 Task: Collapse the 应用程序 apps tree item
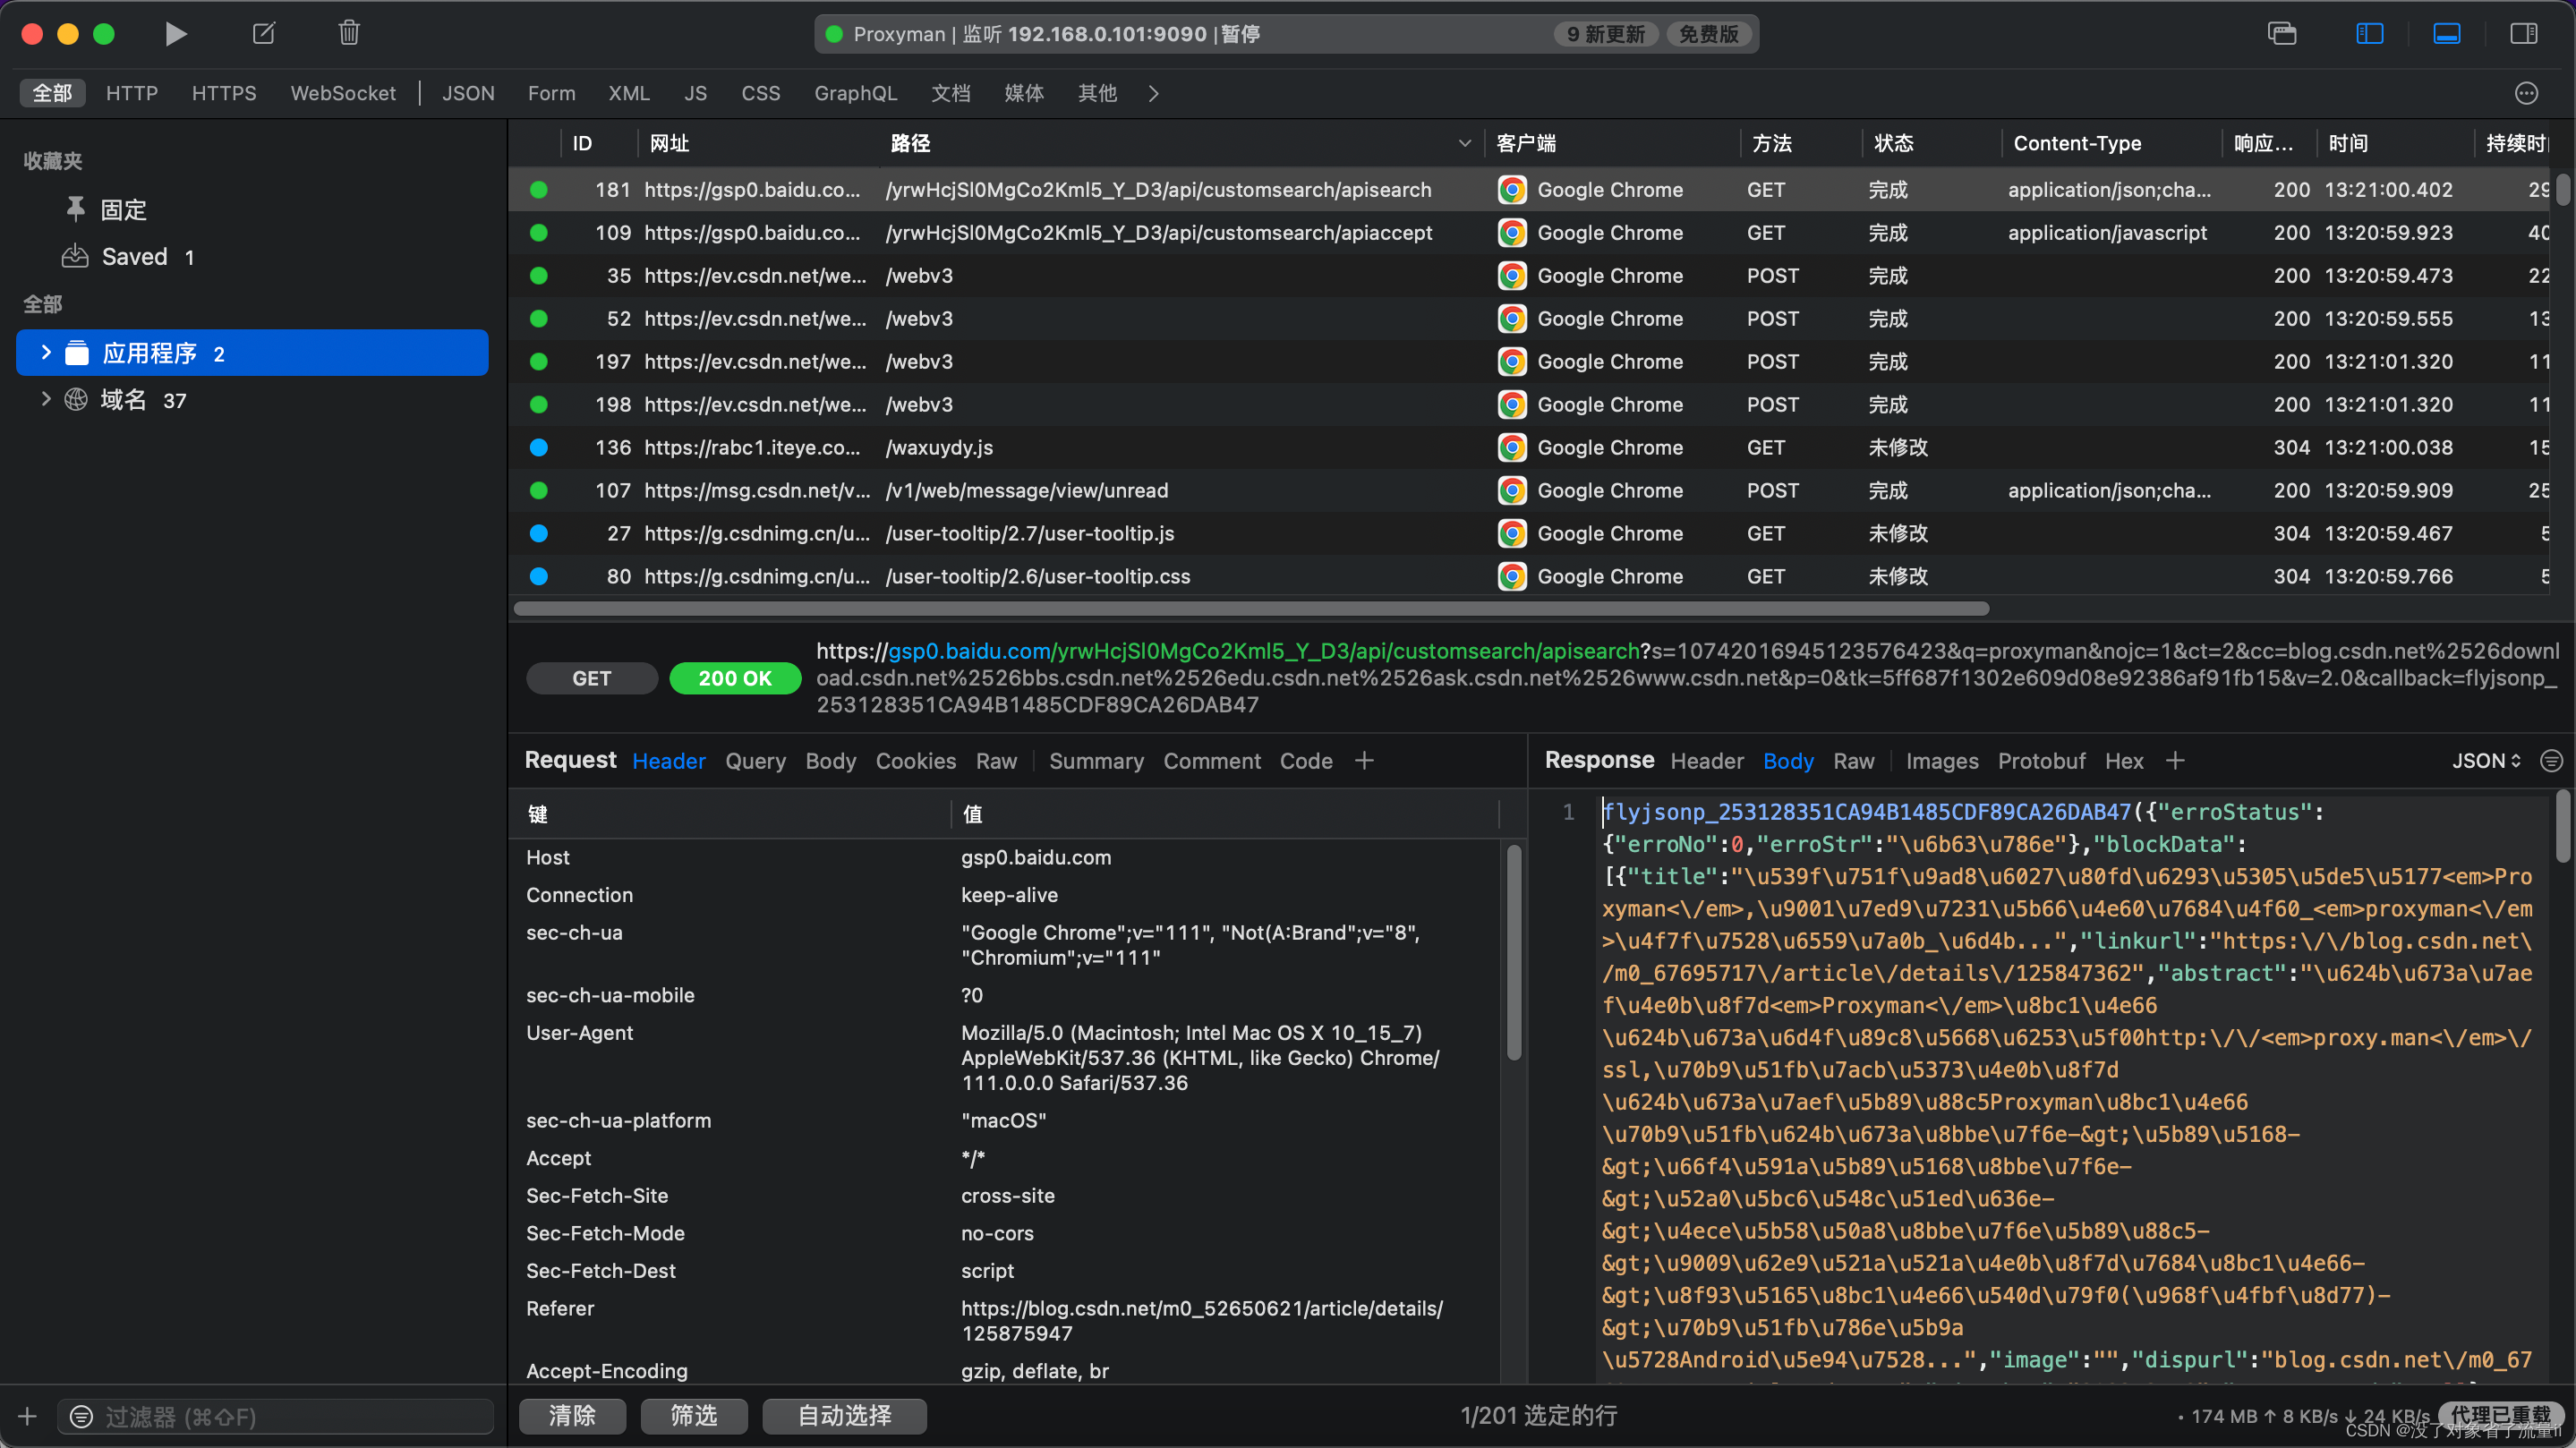(46, 352)
